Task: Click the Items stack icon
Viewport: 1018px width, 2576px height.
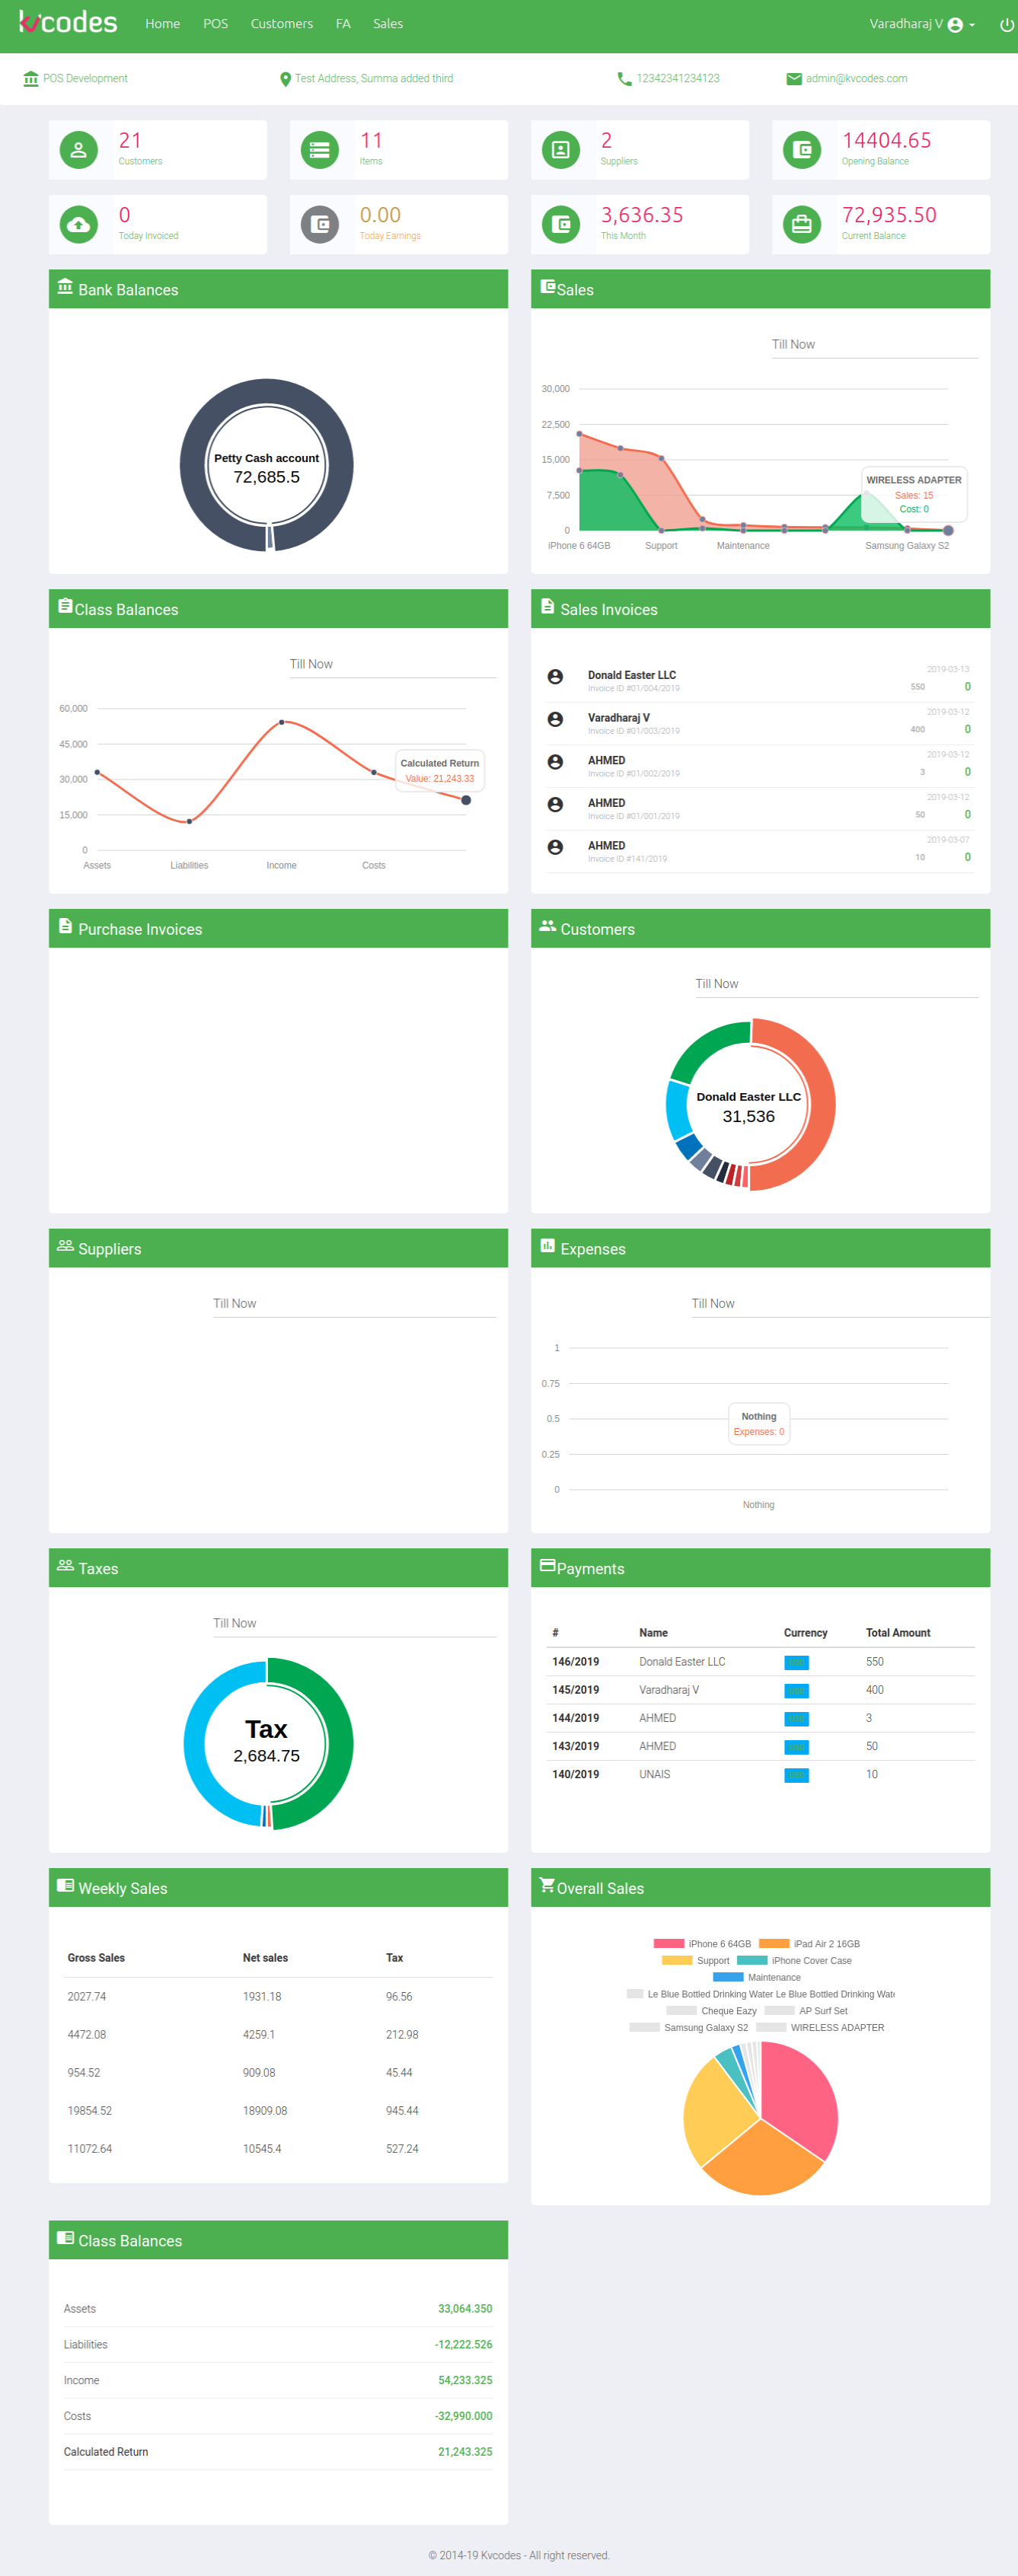Action: (x=320, y=150)
